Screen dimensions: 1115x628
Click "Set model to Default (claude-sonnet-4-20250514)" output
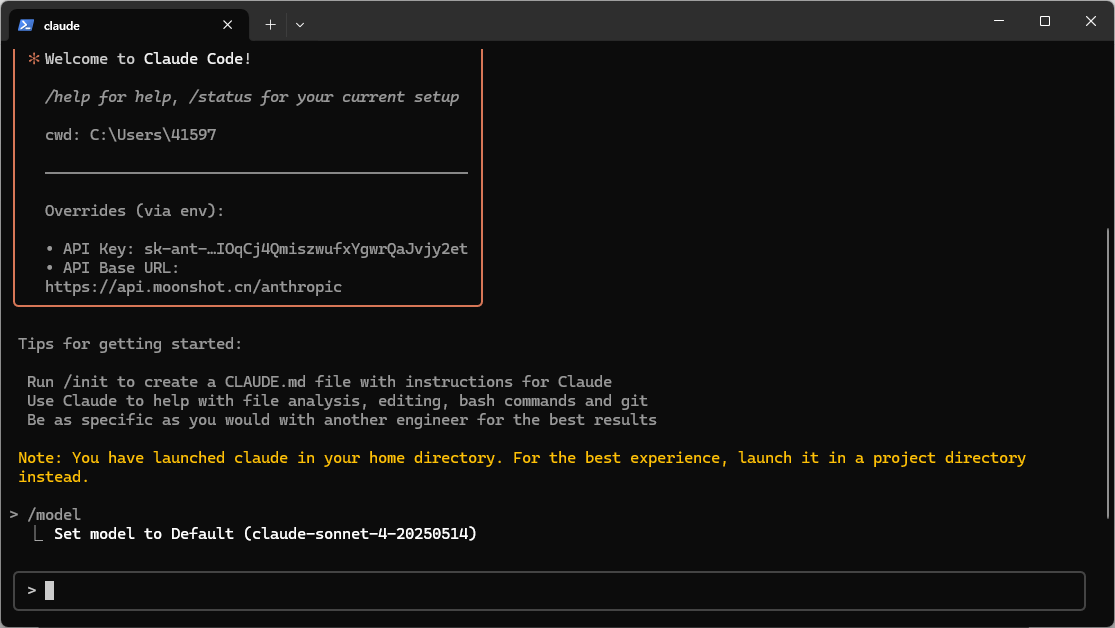click(x=265, y=534)
